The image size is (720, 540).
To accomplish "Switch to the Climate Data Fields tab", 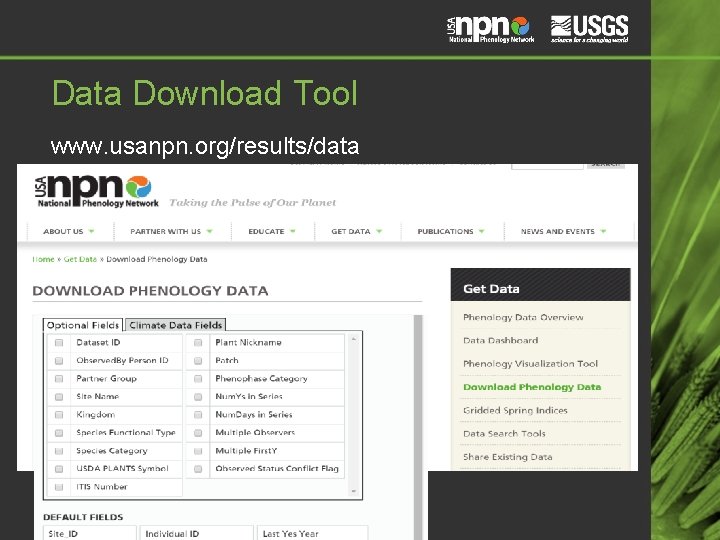I will pyautogui.click(x=175, y=325).
